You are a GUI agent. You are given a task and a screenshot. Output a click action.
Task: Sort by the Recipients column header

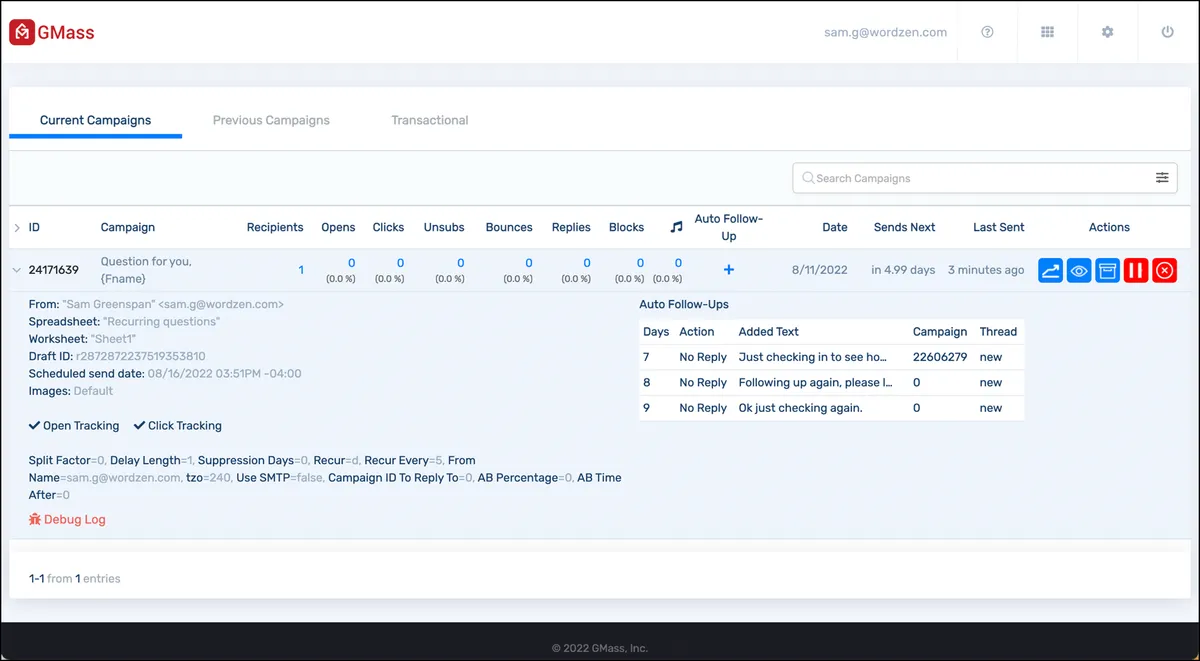[x=275, y=227]
